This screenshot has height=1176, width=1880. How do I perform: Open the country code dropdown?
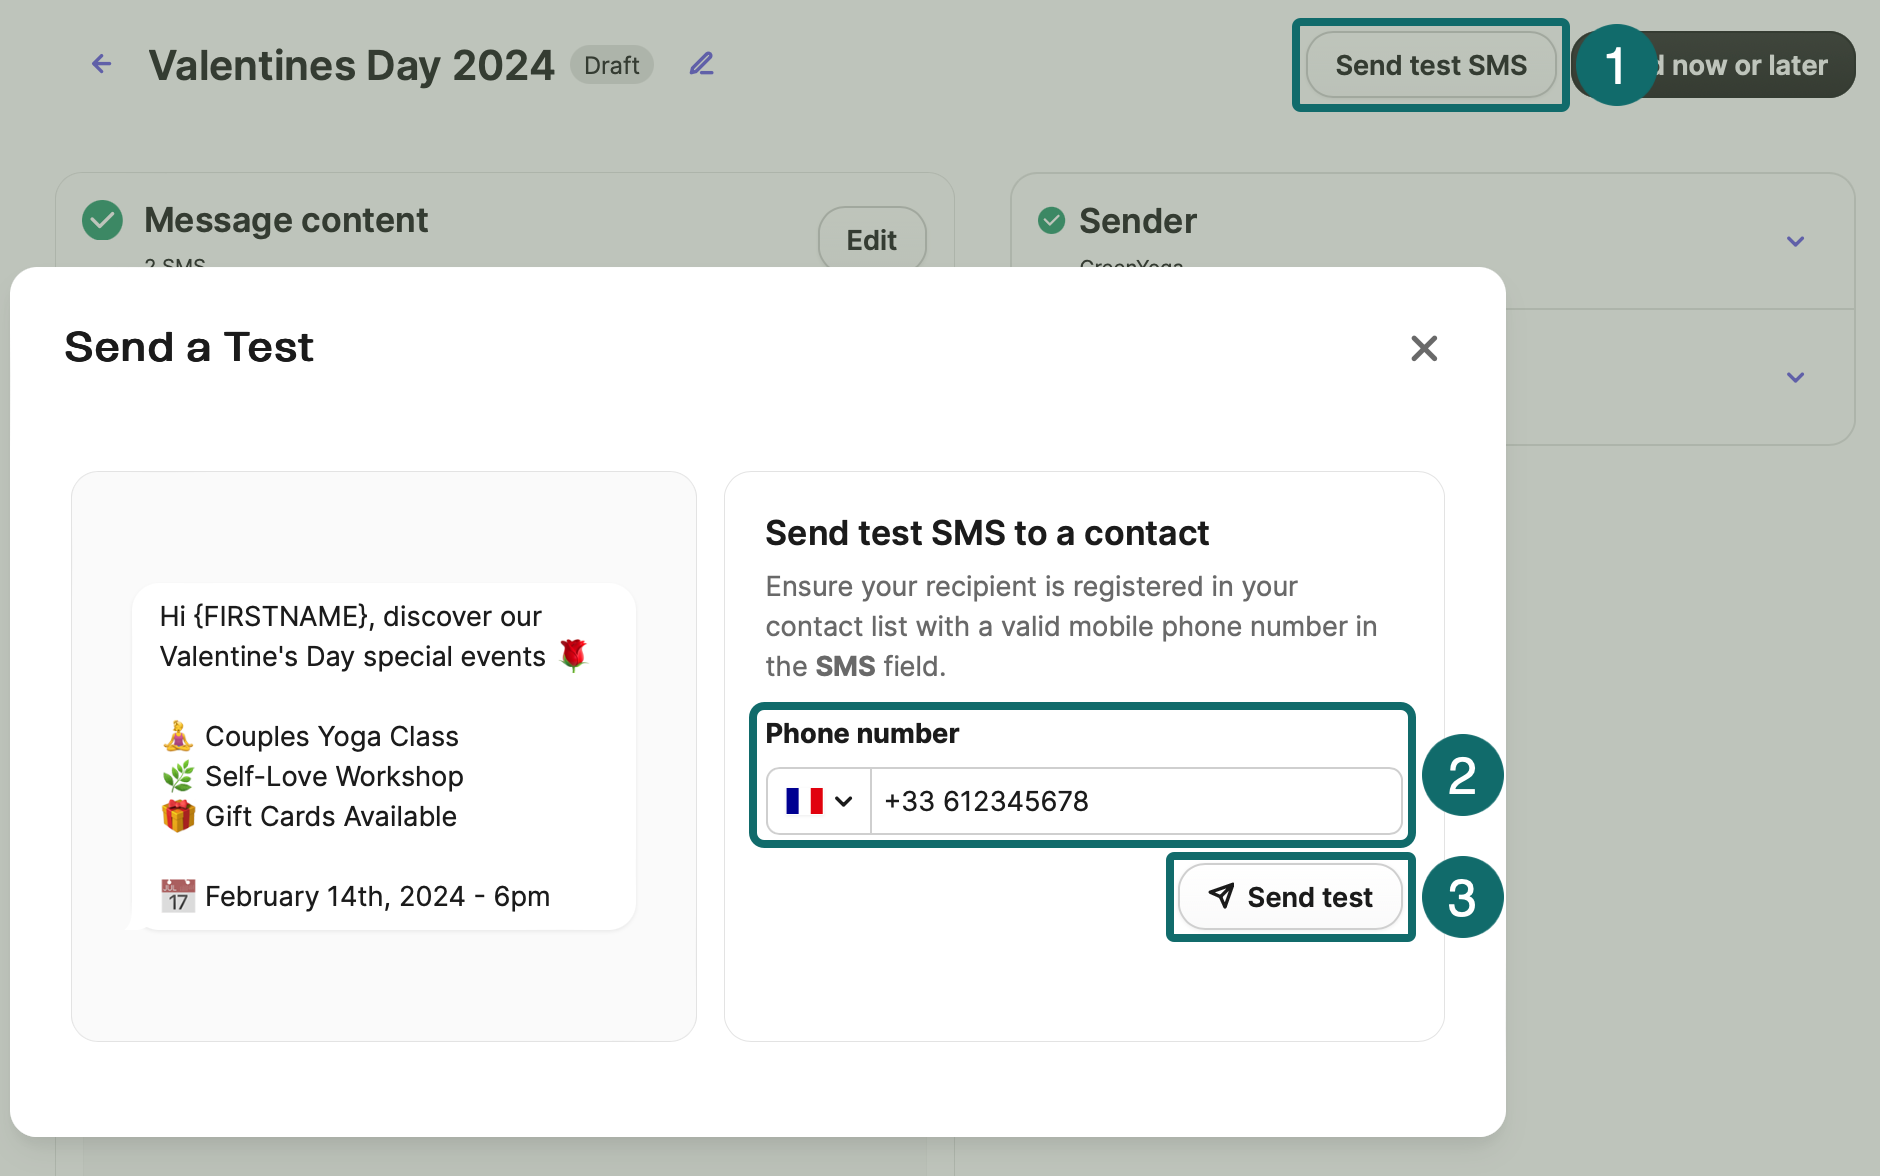click(843, 801)
